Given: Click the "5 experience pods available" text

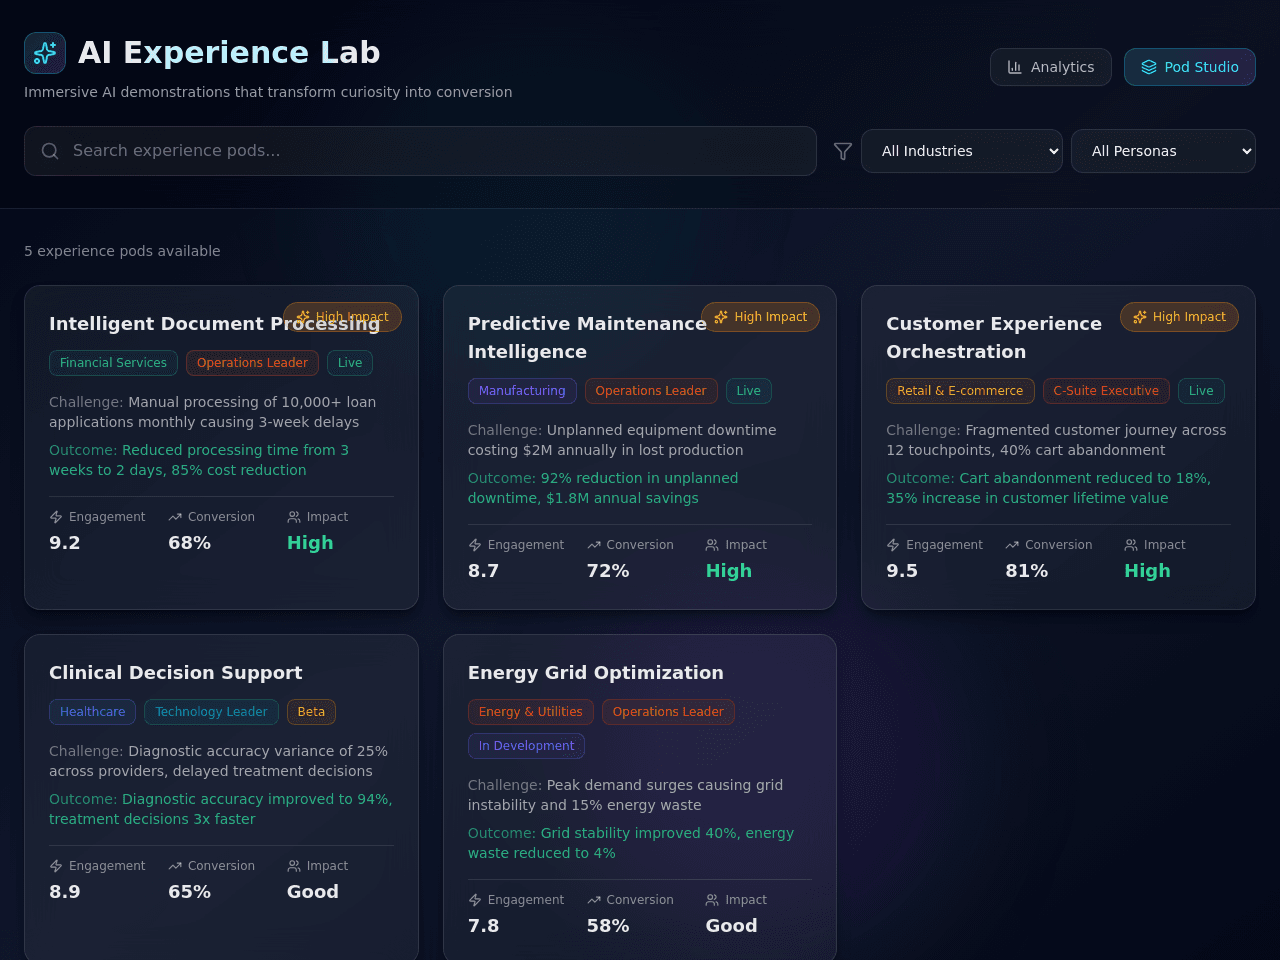Looking at the screenshot, I should (122, 251).
